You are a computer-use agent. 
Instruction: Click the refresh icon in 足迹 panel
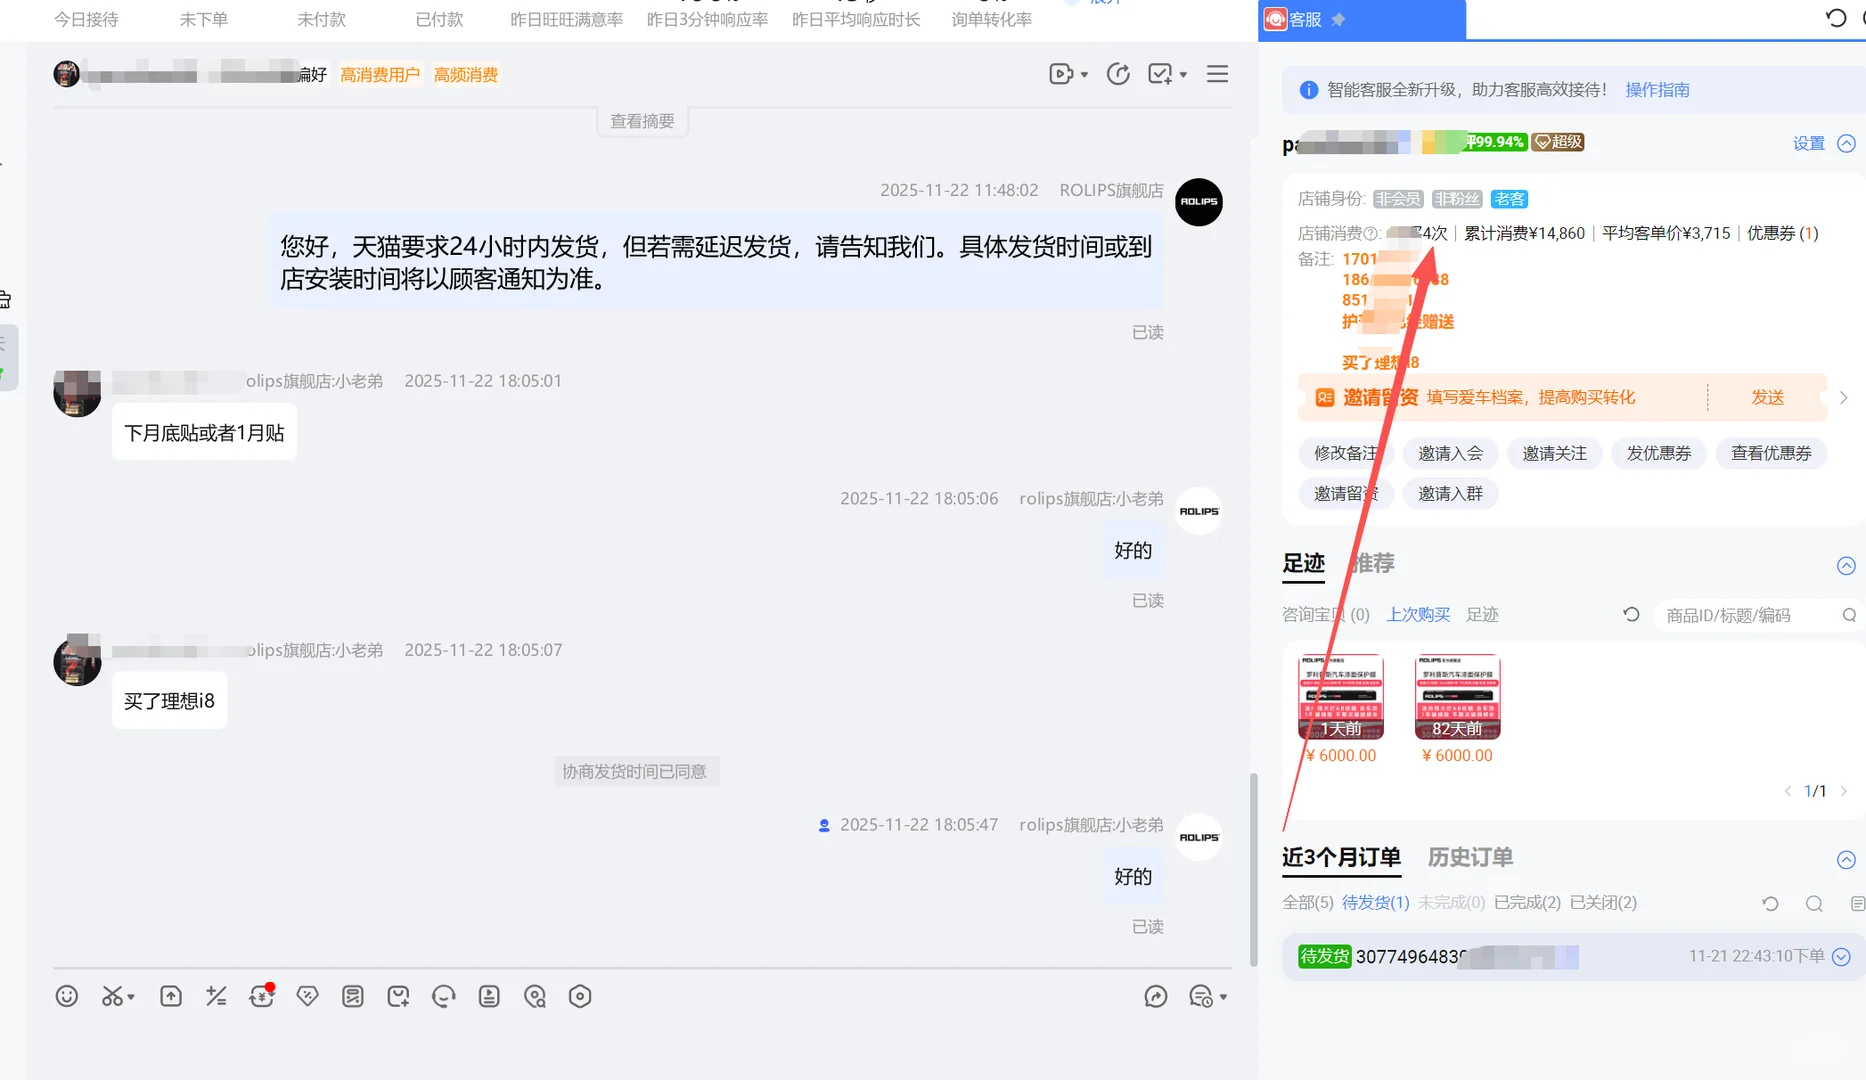tap(1631, 614)
